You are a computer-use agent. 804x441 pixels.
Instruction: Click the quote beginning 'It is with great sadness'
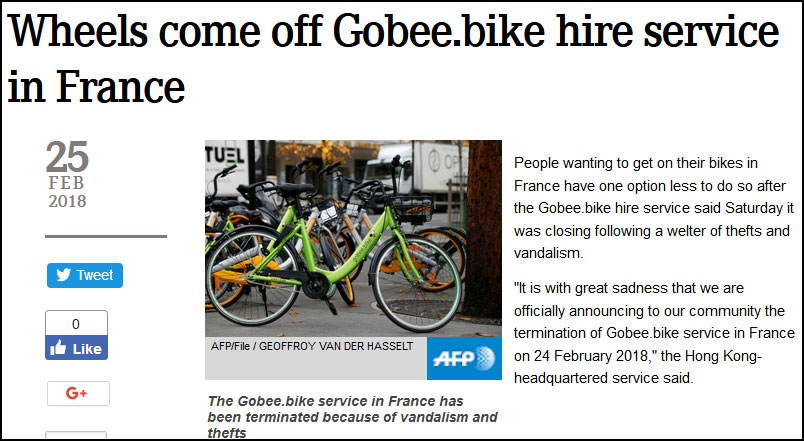pyautogui.click(x=654, y=333)
